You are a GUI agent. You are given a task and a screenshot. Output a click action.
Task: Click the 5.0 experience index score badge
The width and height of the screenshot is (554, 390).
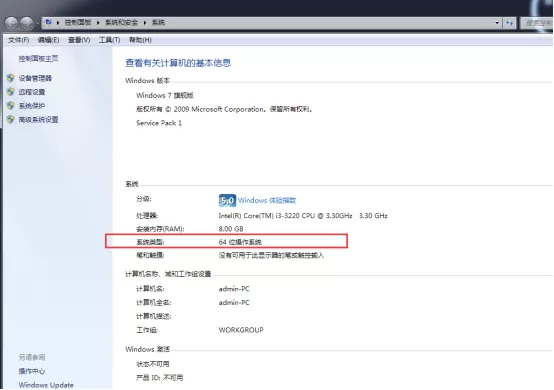[227, 200]
